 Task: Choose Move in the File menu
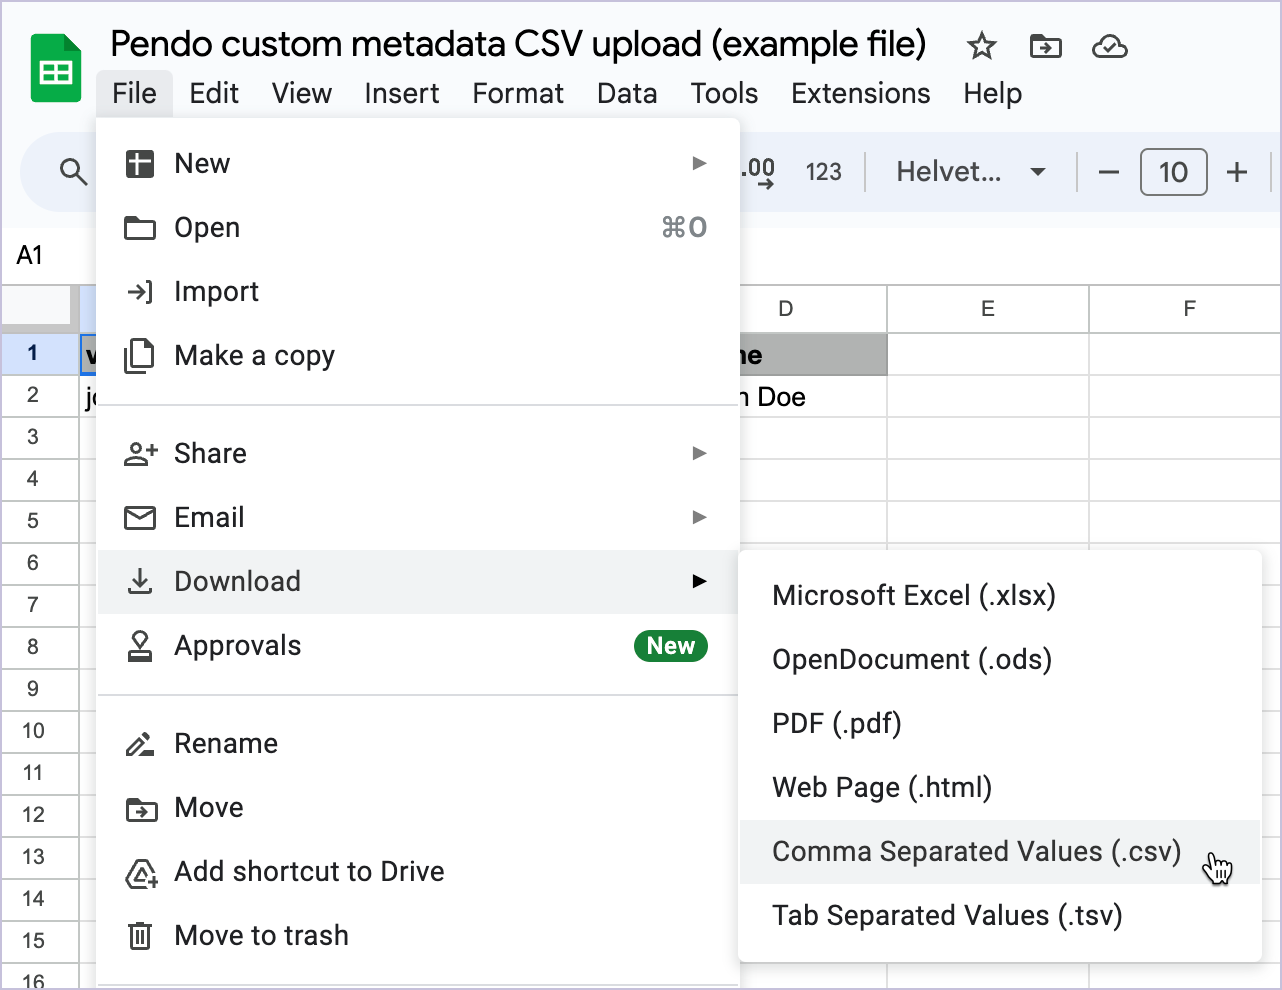coord(418,807)
